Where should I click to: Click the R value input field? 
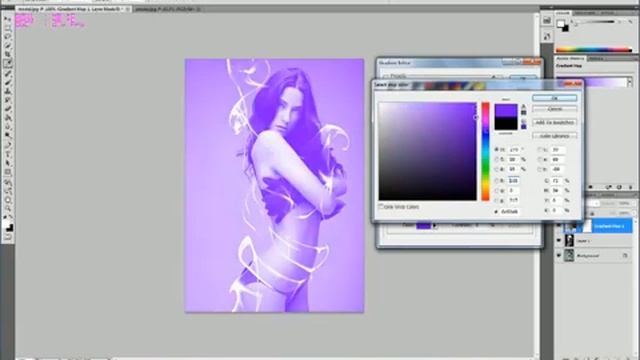click(513, 180)
